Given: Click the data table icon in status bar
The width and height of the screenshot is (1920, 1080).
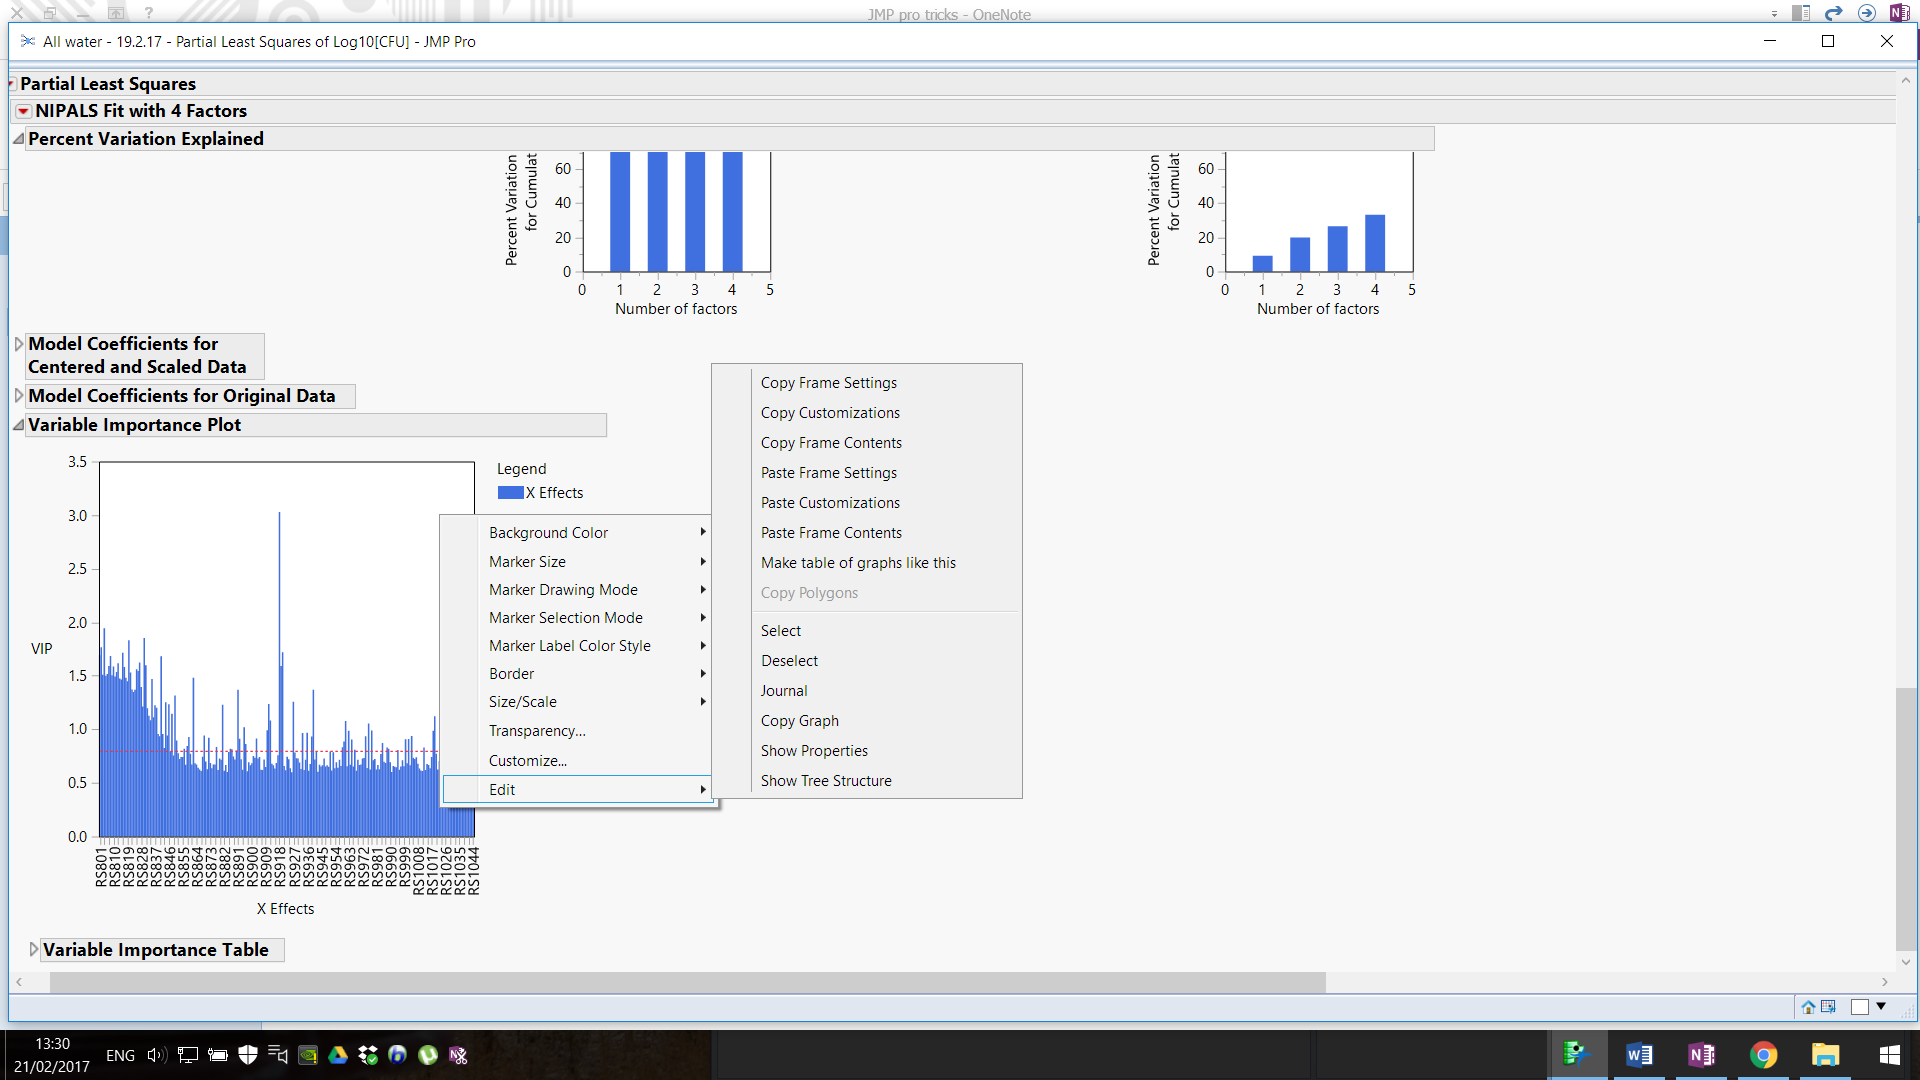Looking at the screenshot, I should (x=1828, y=1007).
